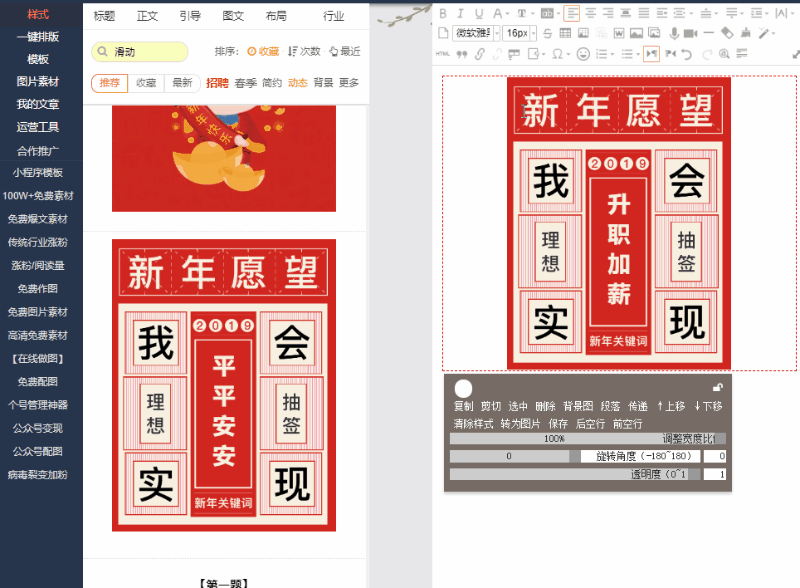This screenshot has height=588, width=800.
Task: Click the italic formatting icon
Action: click(x=461, y=14)
